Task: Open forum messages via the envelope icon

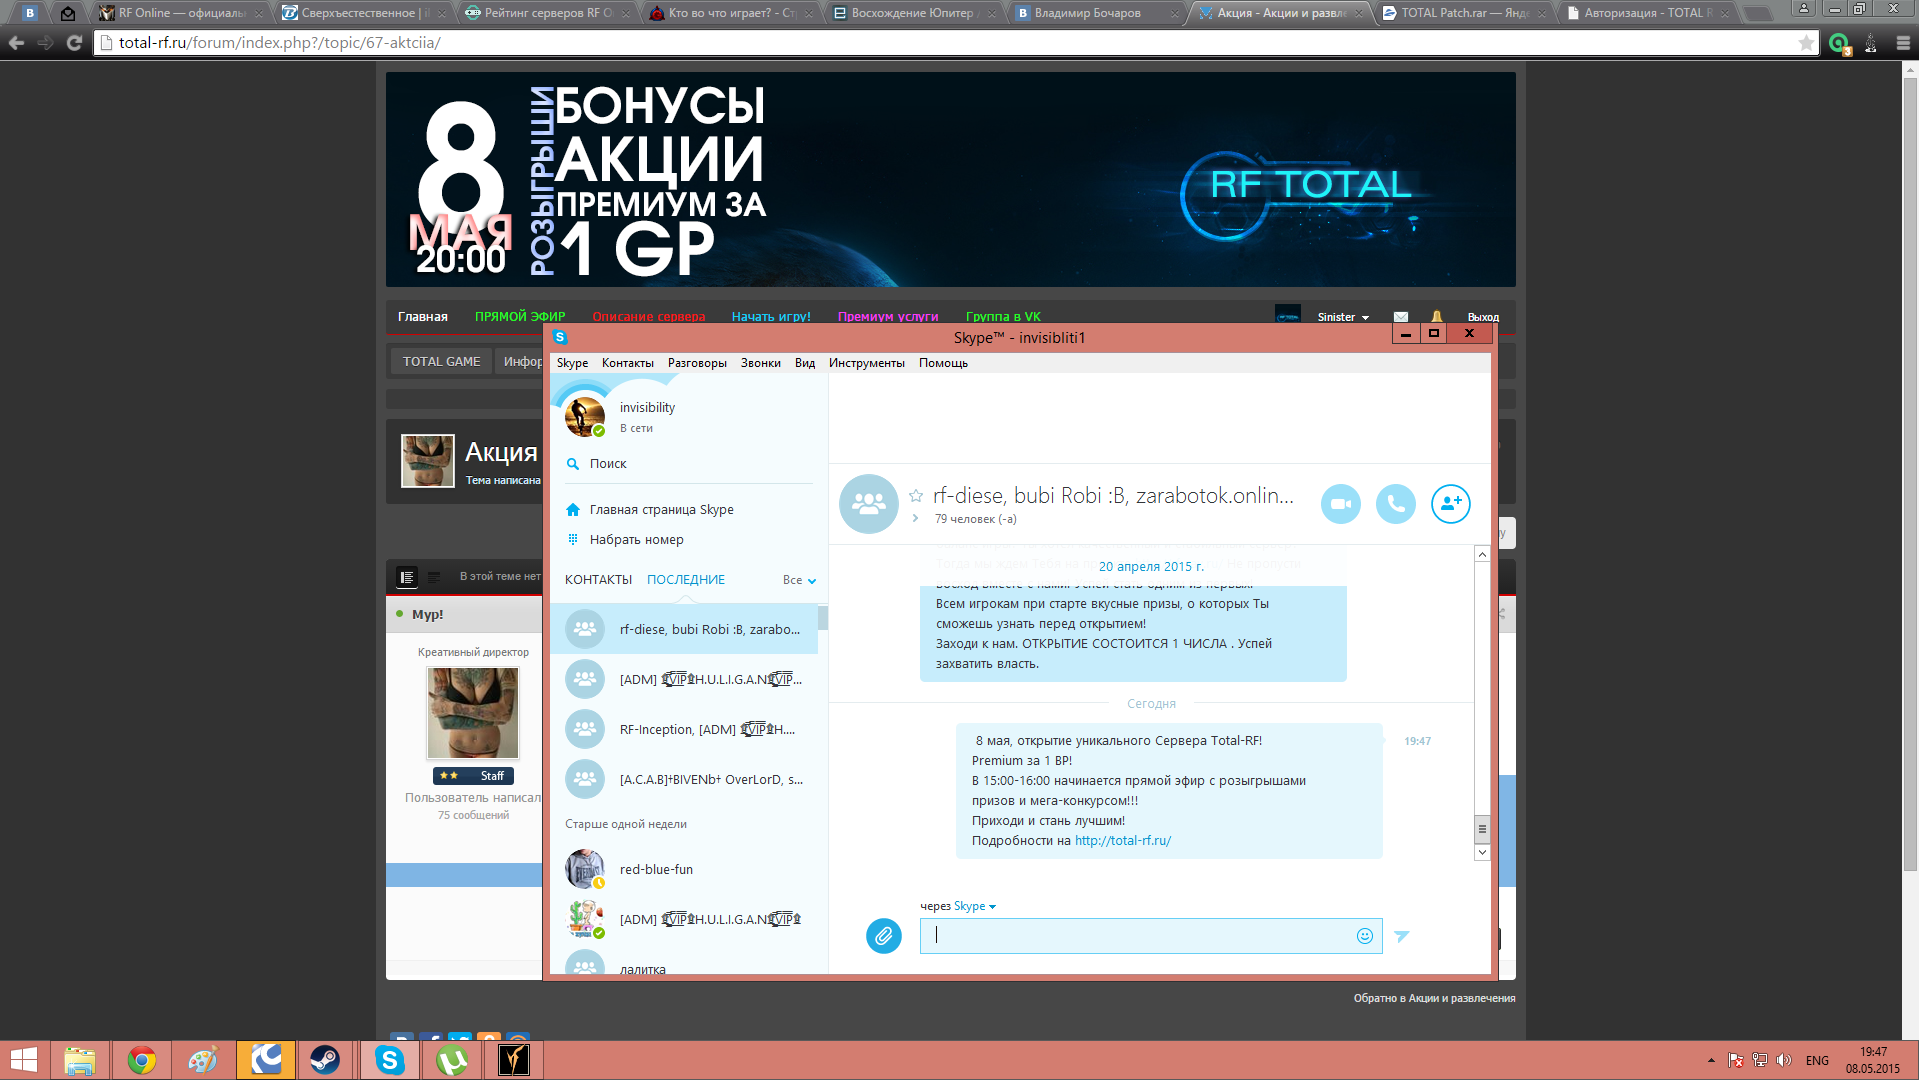Action: (1401, 317)
